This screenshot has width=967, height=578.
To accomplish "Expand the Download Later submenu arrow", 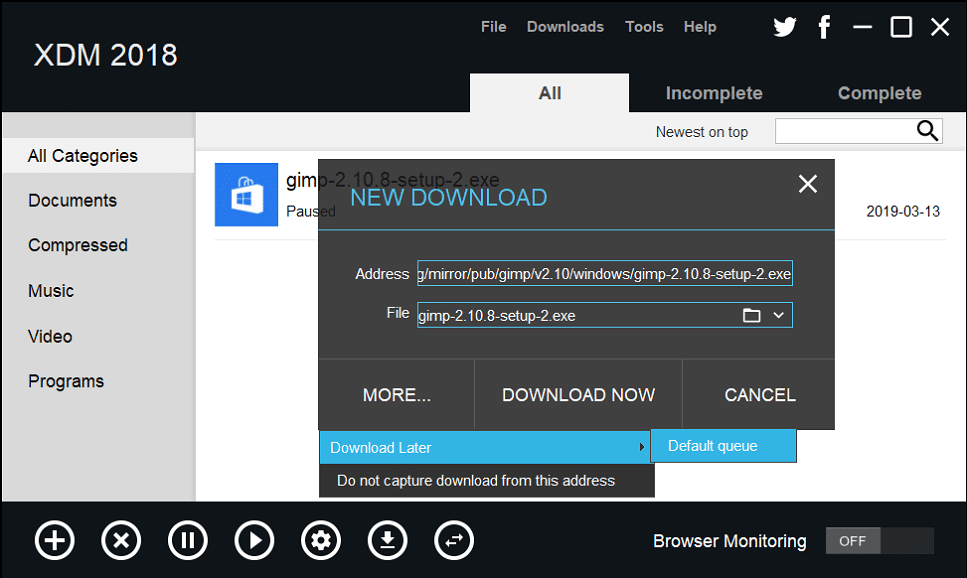I will tap(641, 447).
